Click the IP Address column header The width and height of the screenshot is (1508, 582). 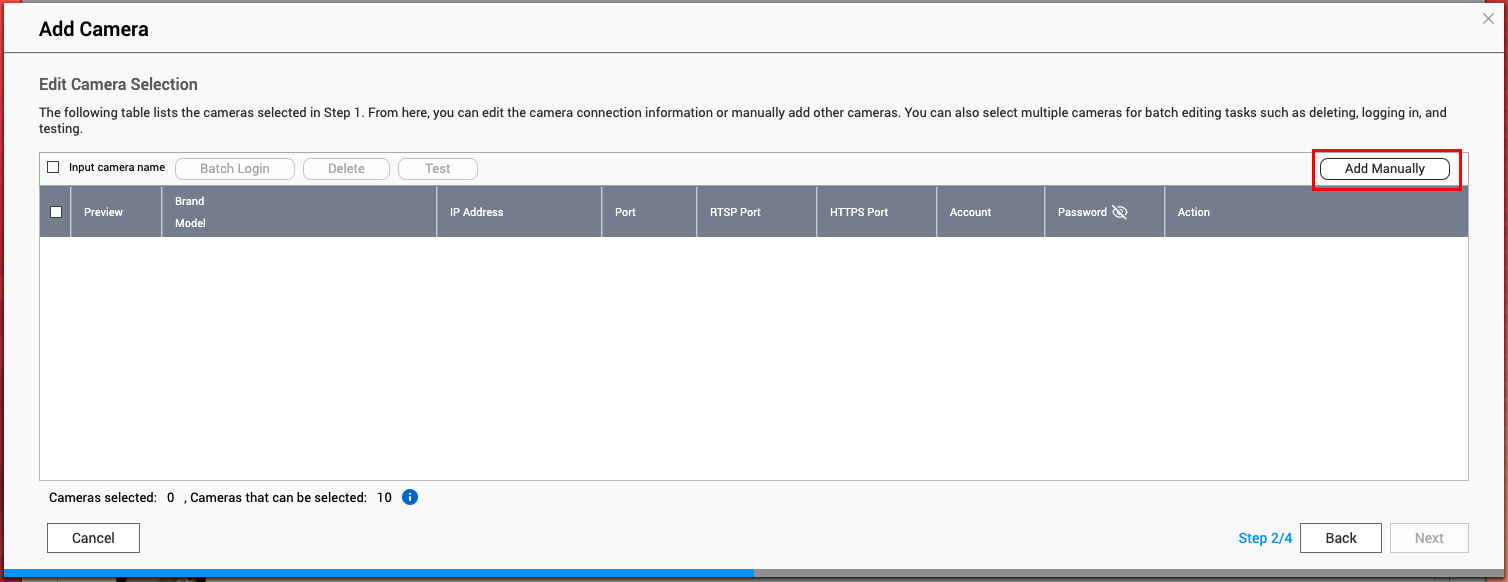[x=476, y=212]
